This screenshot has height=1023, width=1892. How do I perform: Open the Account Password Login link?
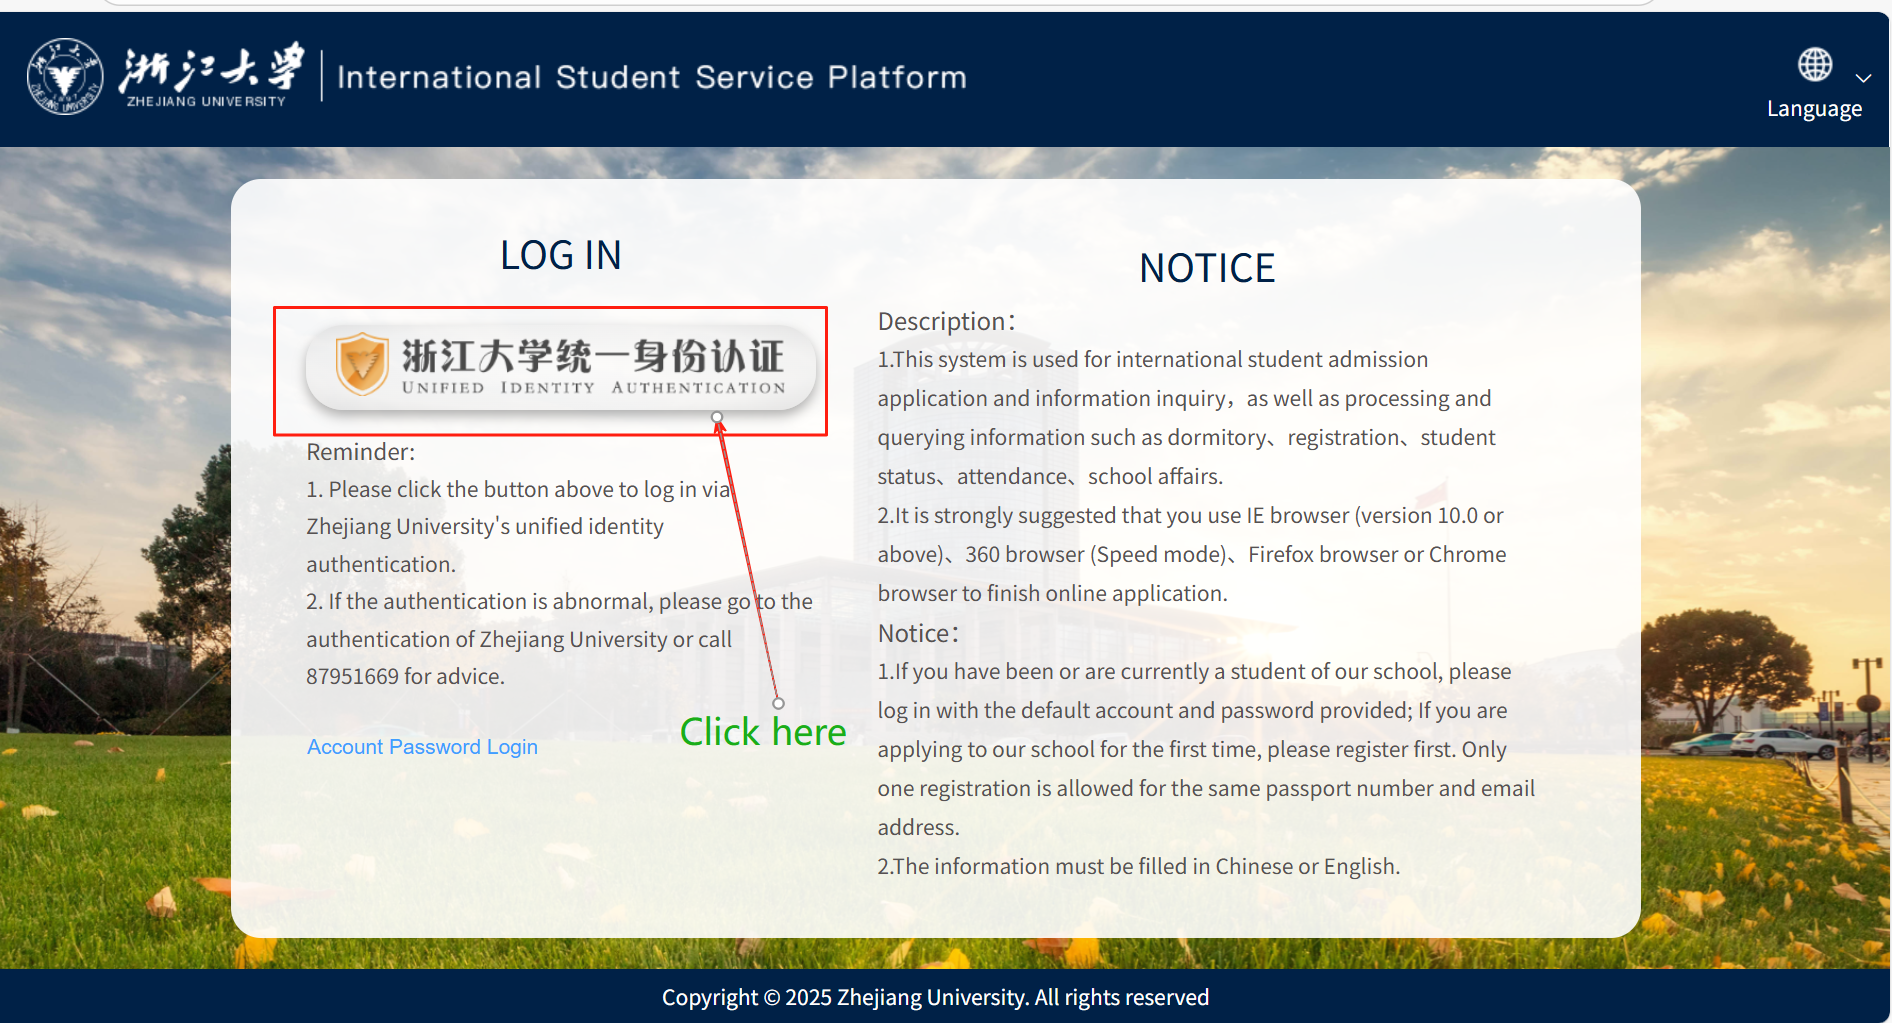tap(422, 747)
